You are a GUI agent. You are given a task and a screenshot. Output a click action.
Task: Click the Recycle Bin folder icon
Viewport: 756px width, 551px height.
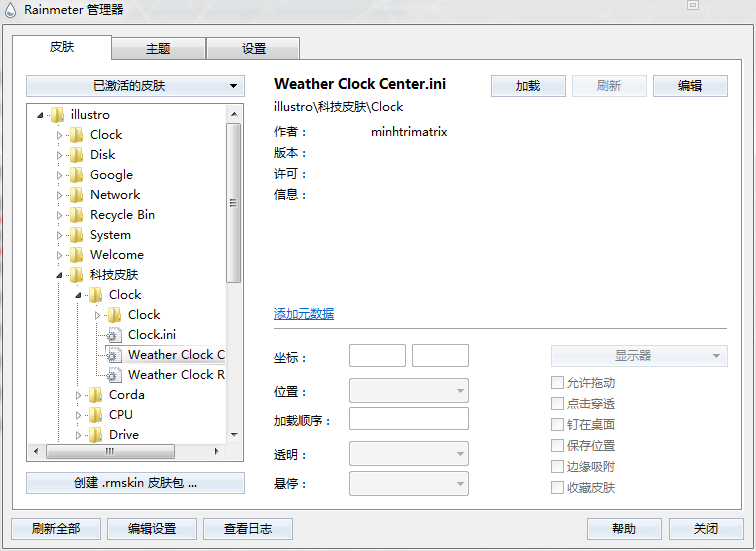pyautogui.click(x=76, y=215)
